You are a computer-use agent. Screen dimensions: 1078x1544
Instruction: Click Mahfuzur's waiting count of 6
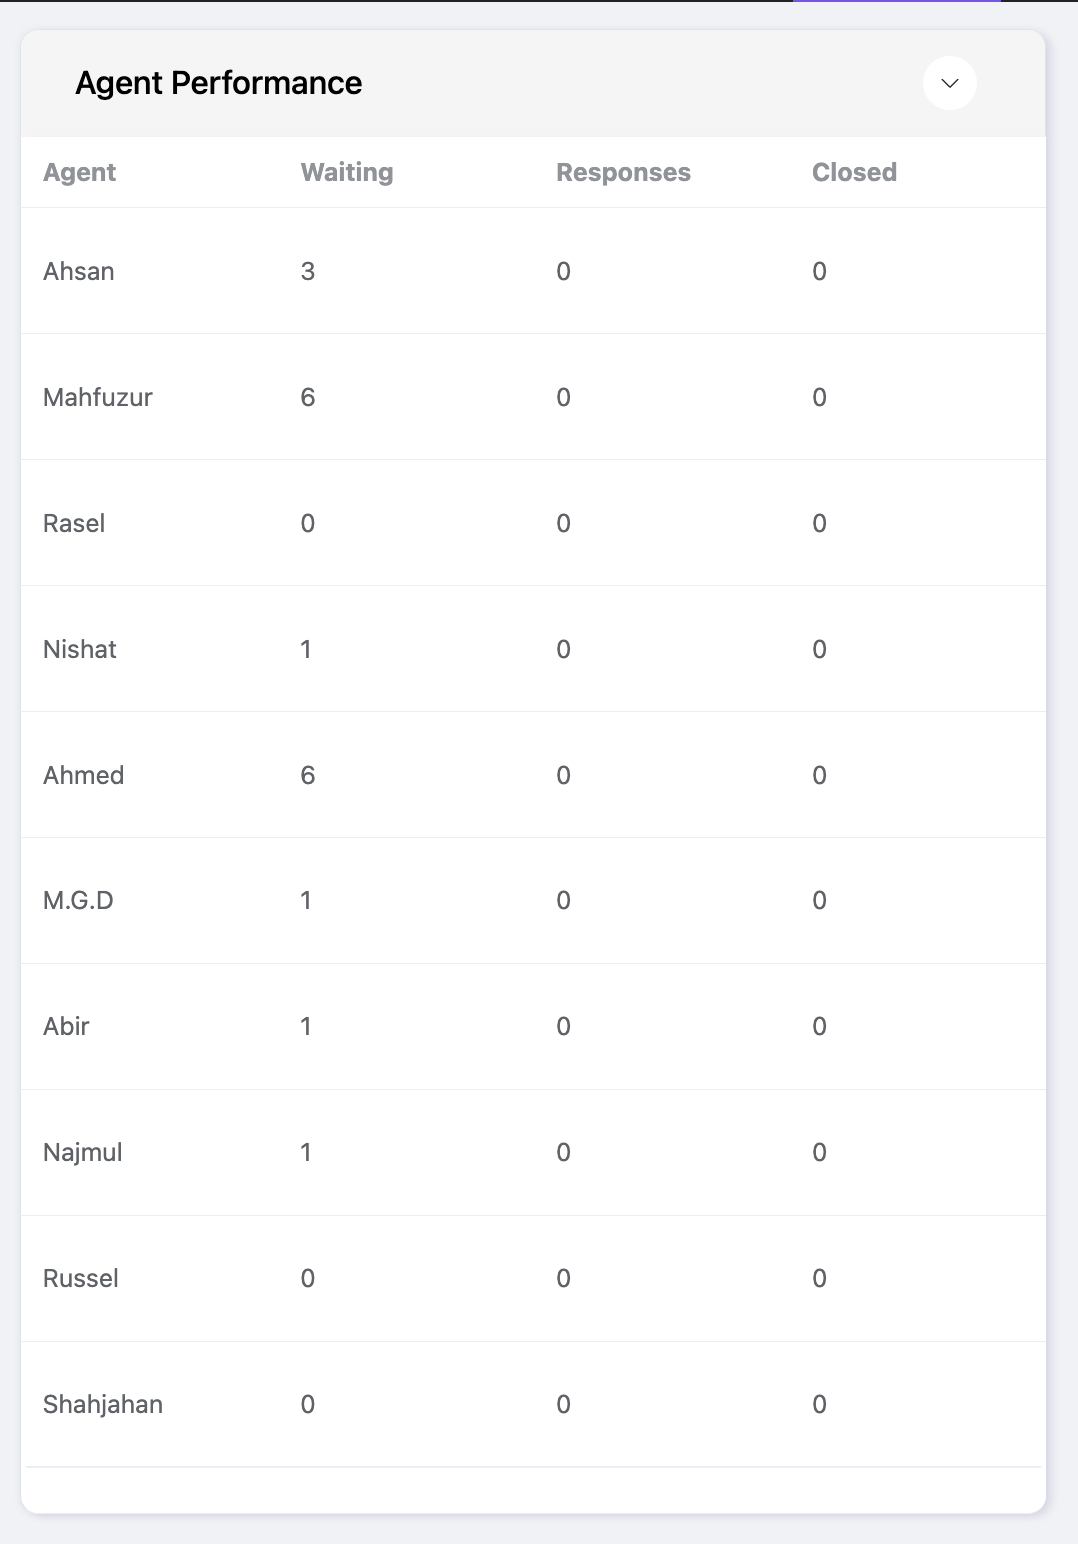click(308, 397)
